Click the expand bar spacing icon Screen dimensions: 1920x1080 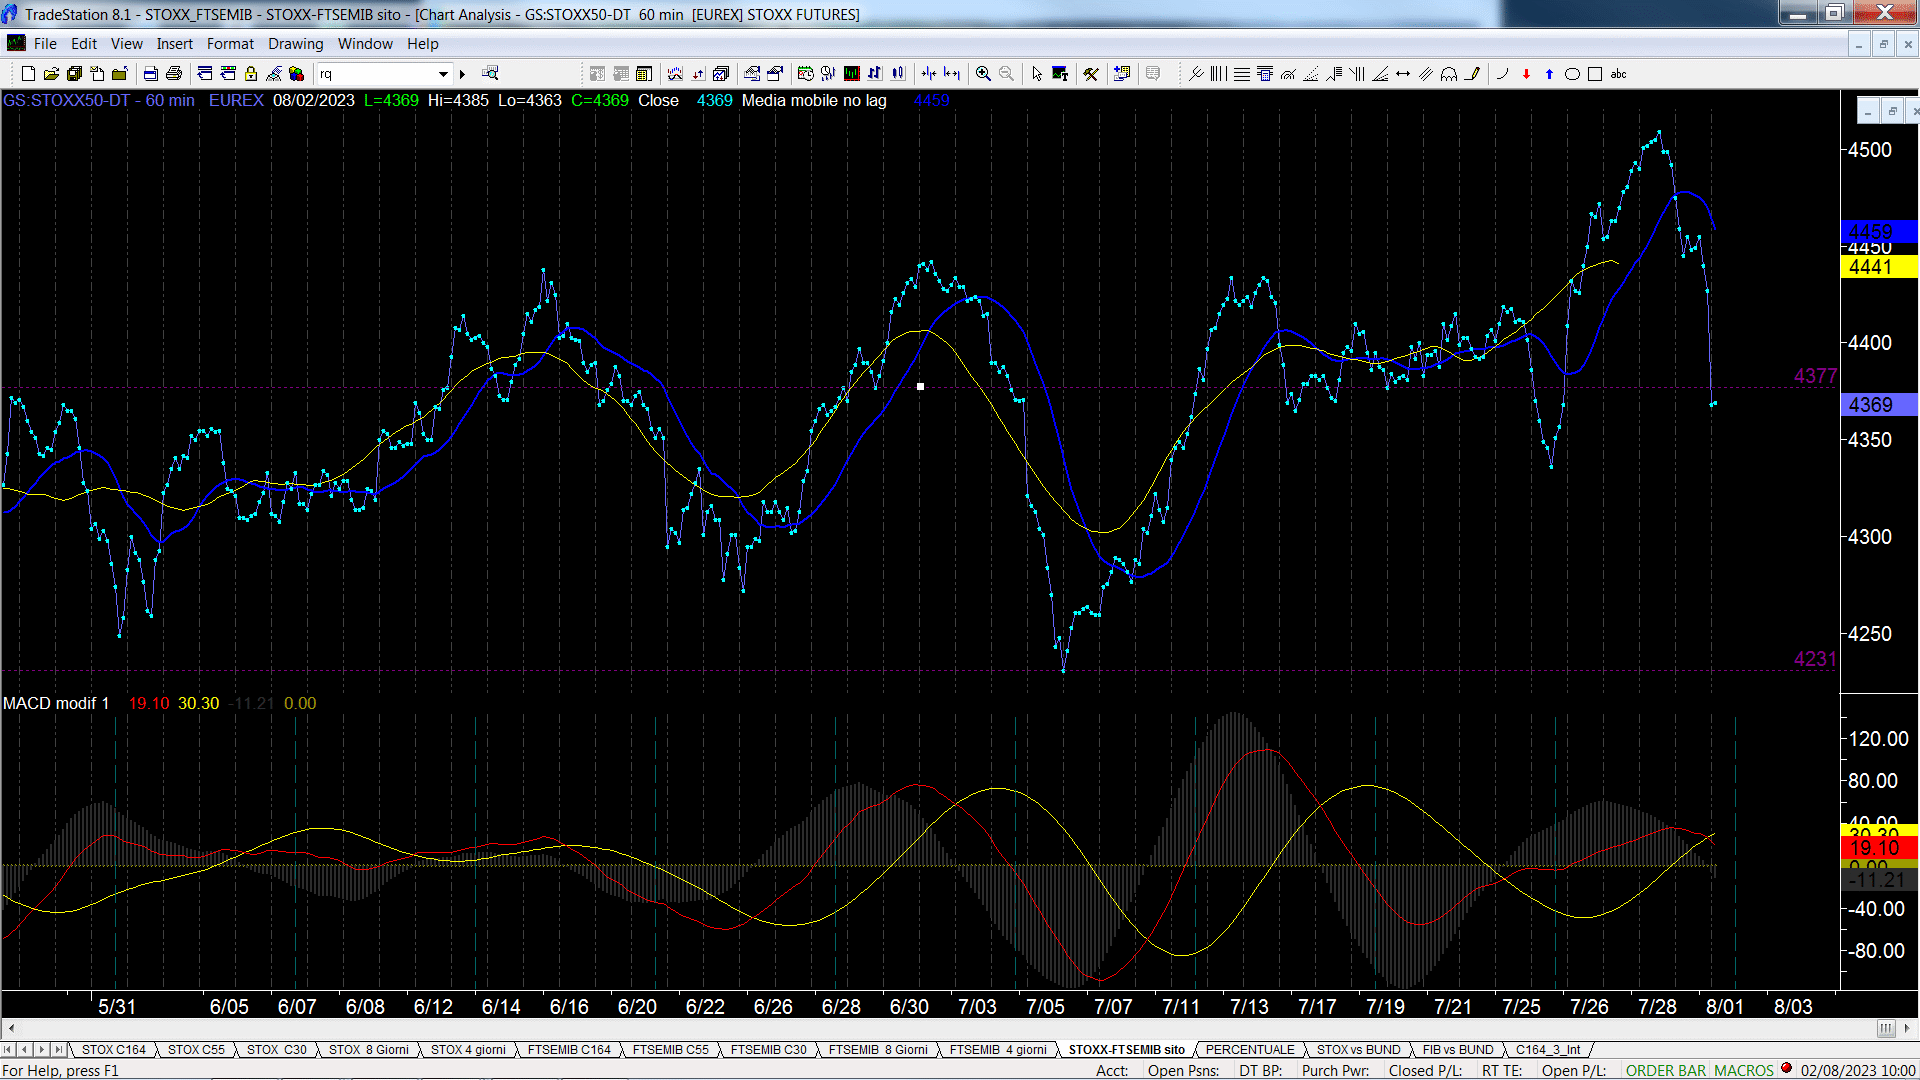tap(952, 74)
